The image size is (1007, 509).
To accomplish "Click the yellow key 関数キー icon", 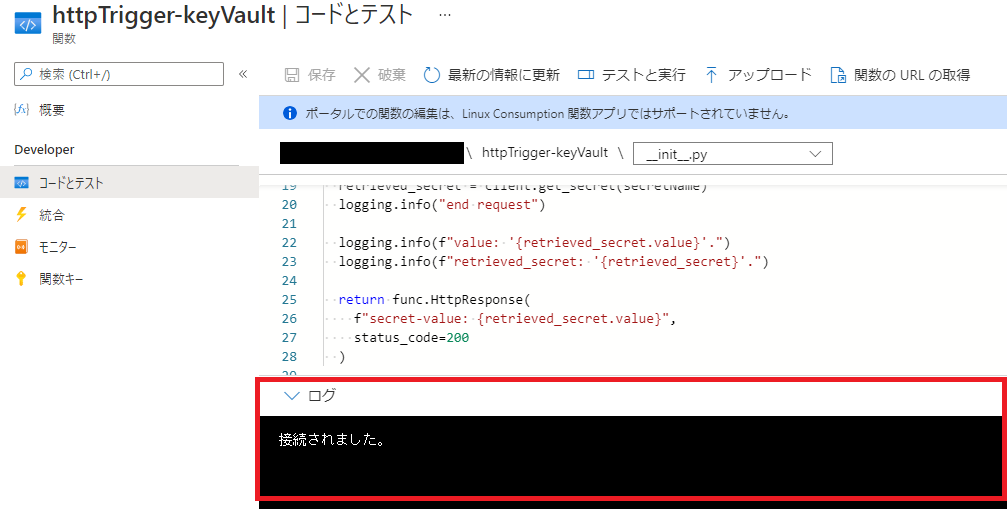I will [21, 279].
